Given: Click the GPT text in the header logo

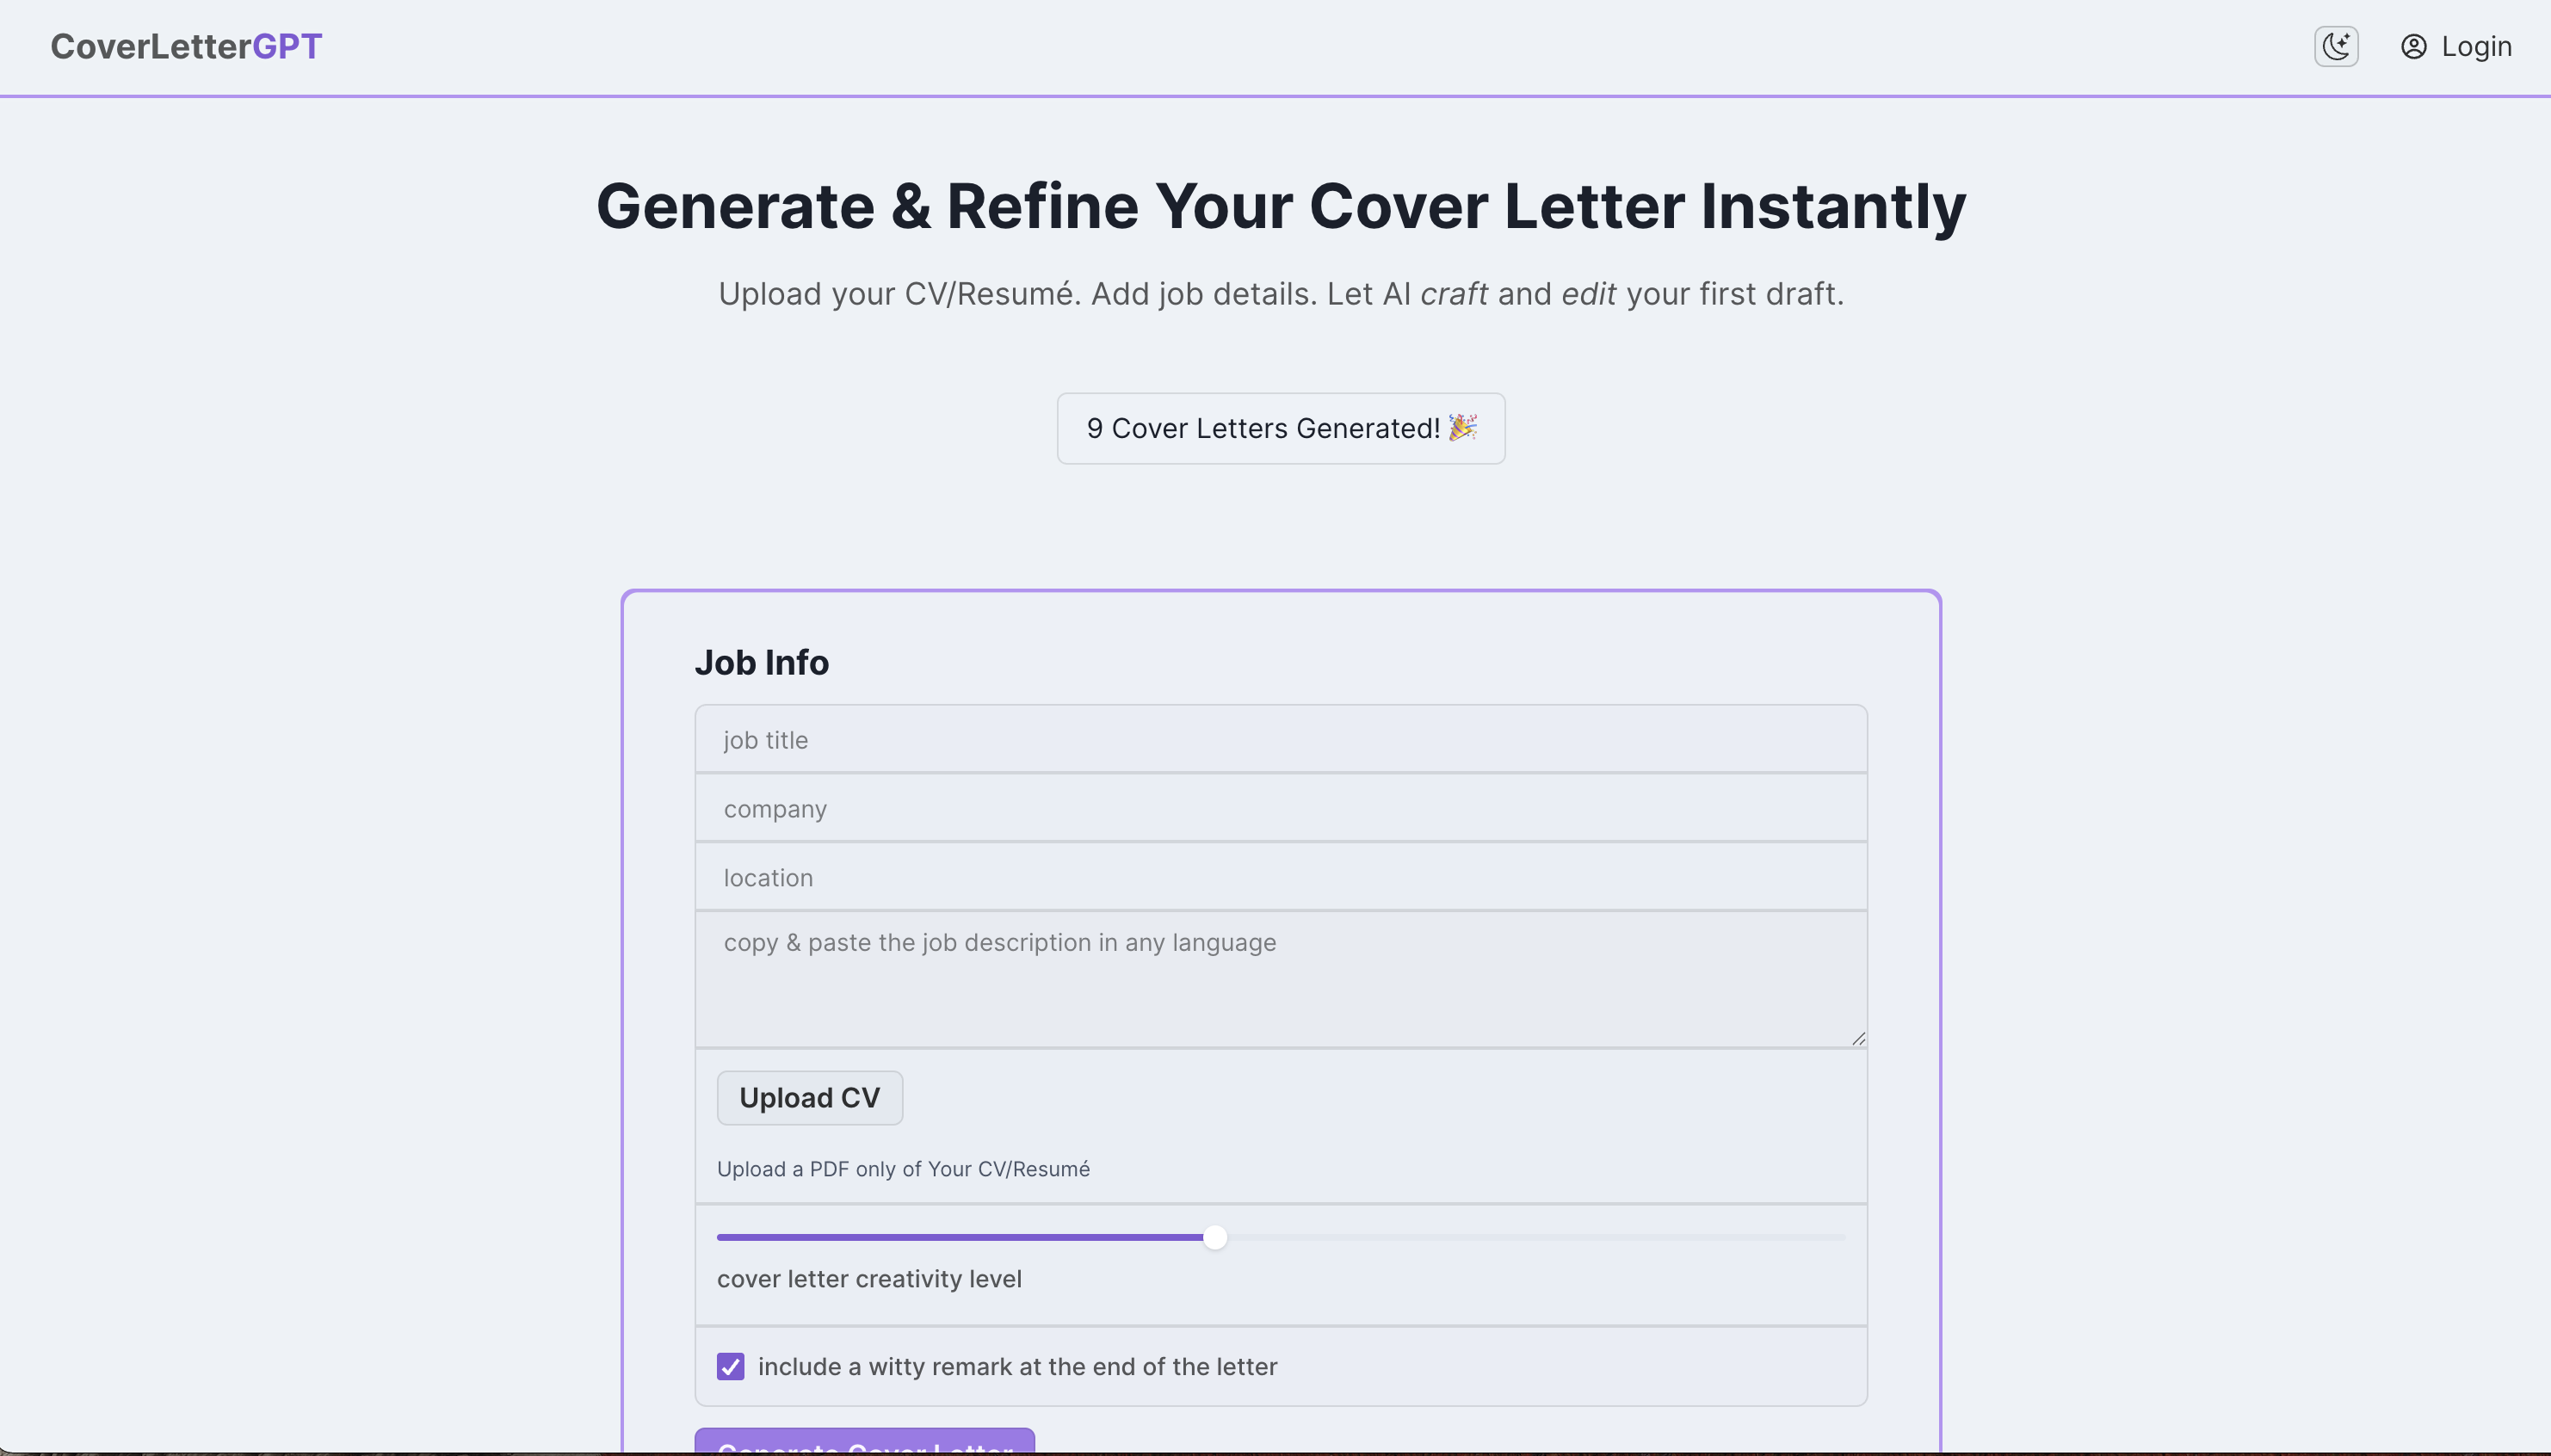Looking at the screenshot, I should click(x=287, y=46).
